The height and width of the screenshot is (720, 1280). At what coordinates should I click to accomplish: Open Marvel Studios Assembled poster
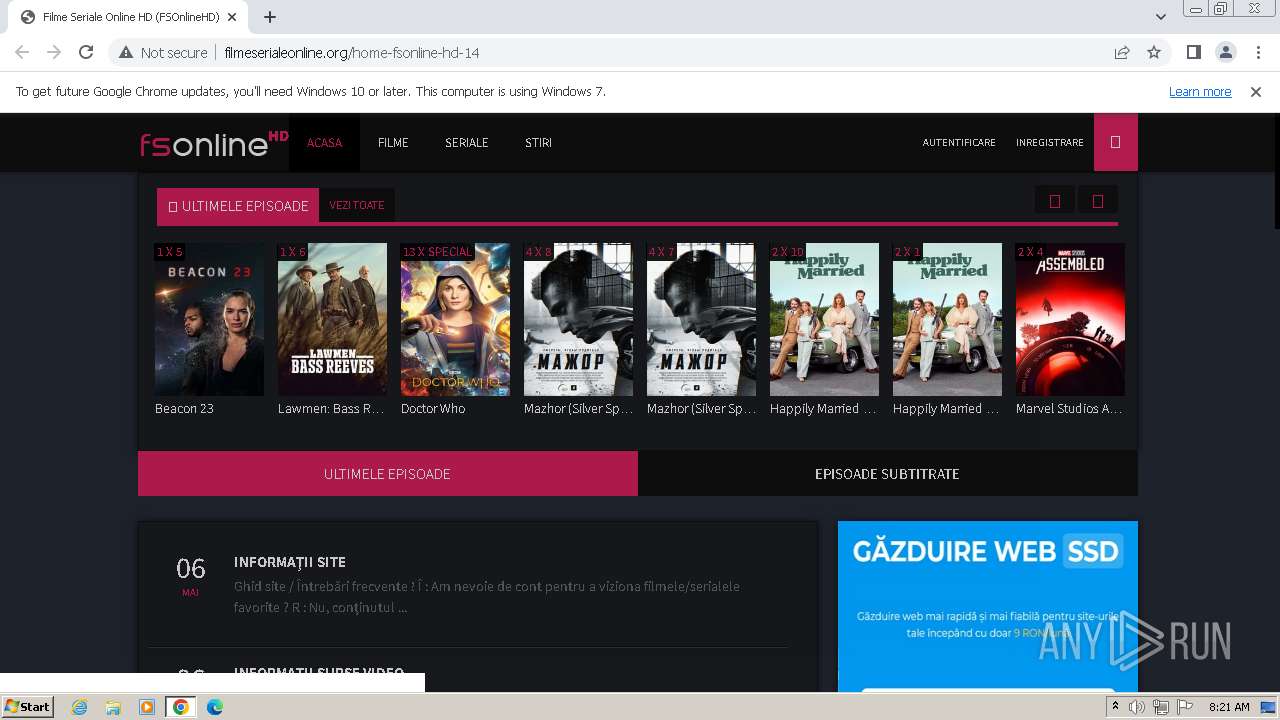click(x=1070, y=319)
